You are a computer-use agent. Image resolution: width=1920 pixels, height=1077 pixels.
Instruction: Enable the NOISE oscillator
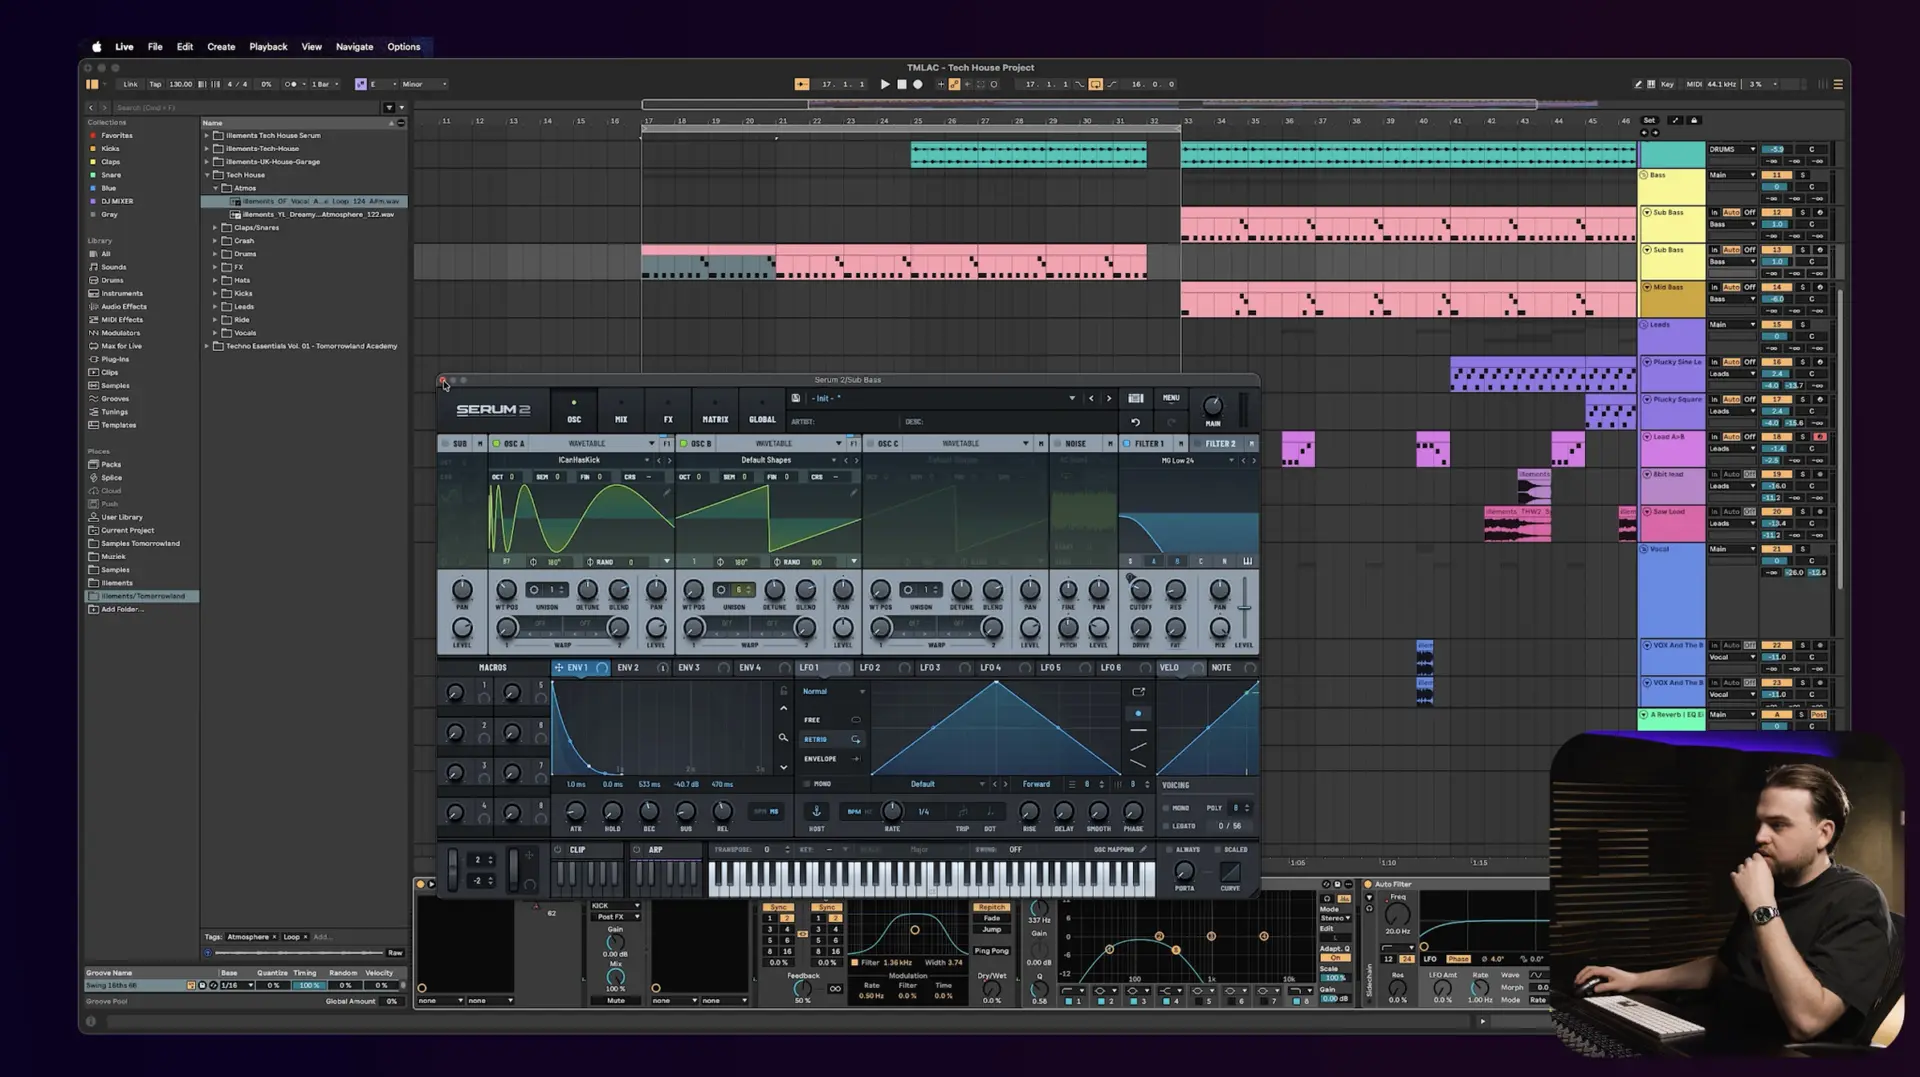[x=1057, y=444]
